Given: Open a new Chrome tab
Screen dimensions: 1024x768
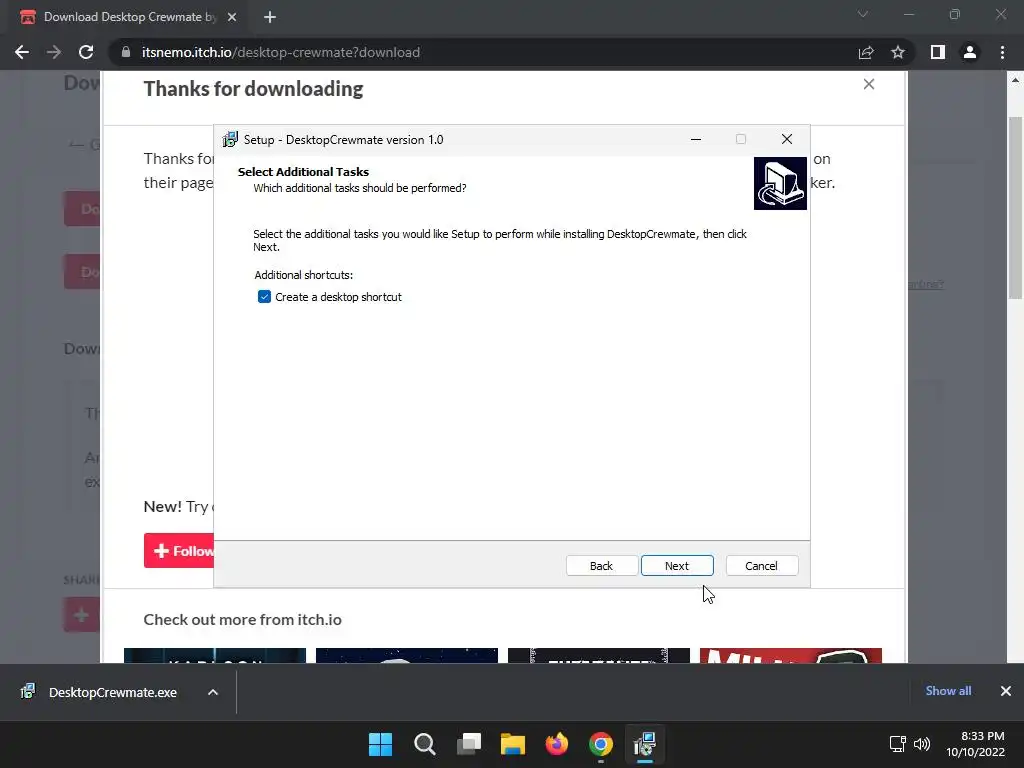Looking at the screenshot, I should click(270, 17).
